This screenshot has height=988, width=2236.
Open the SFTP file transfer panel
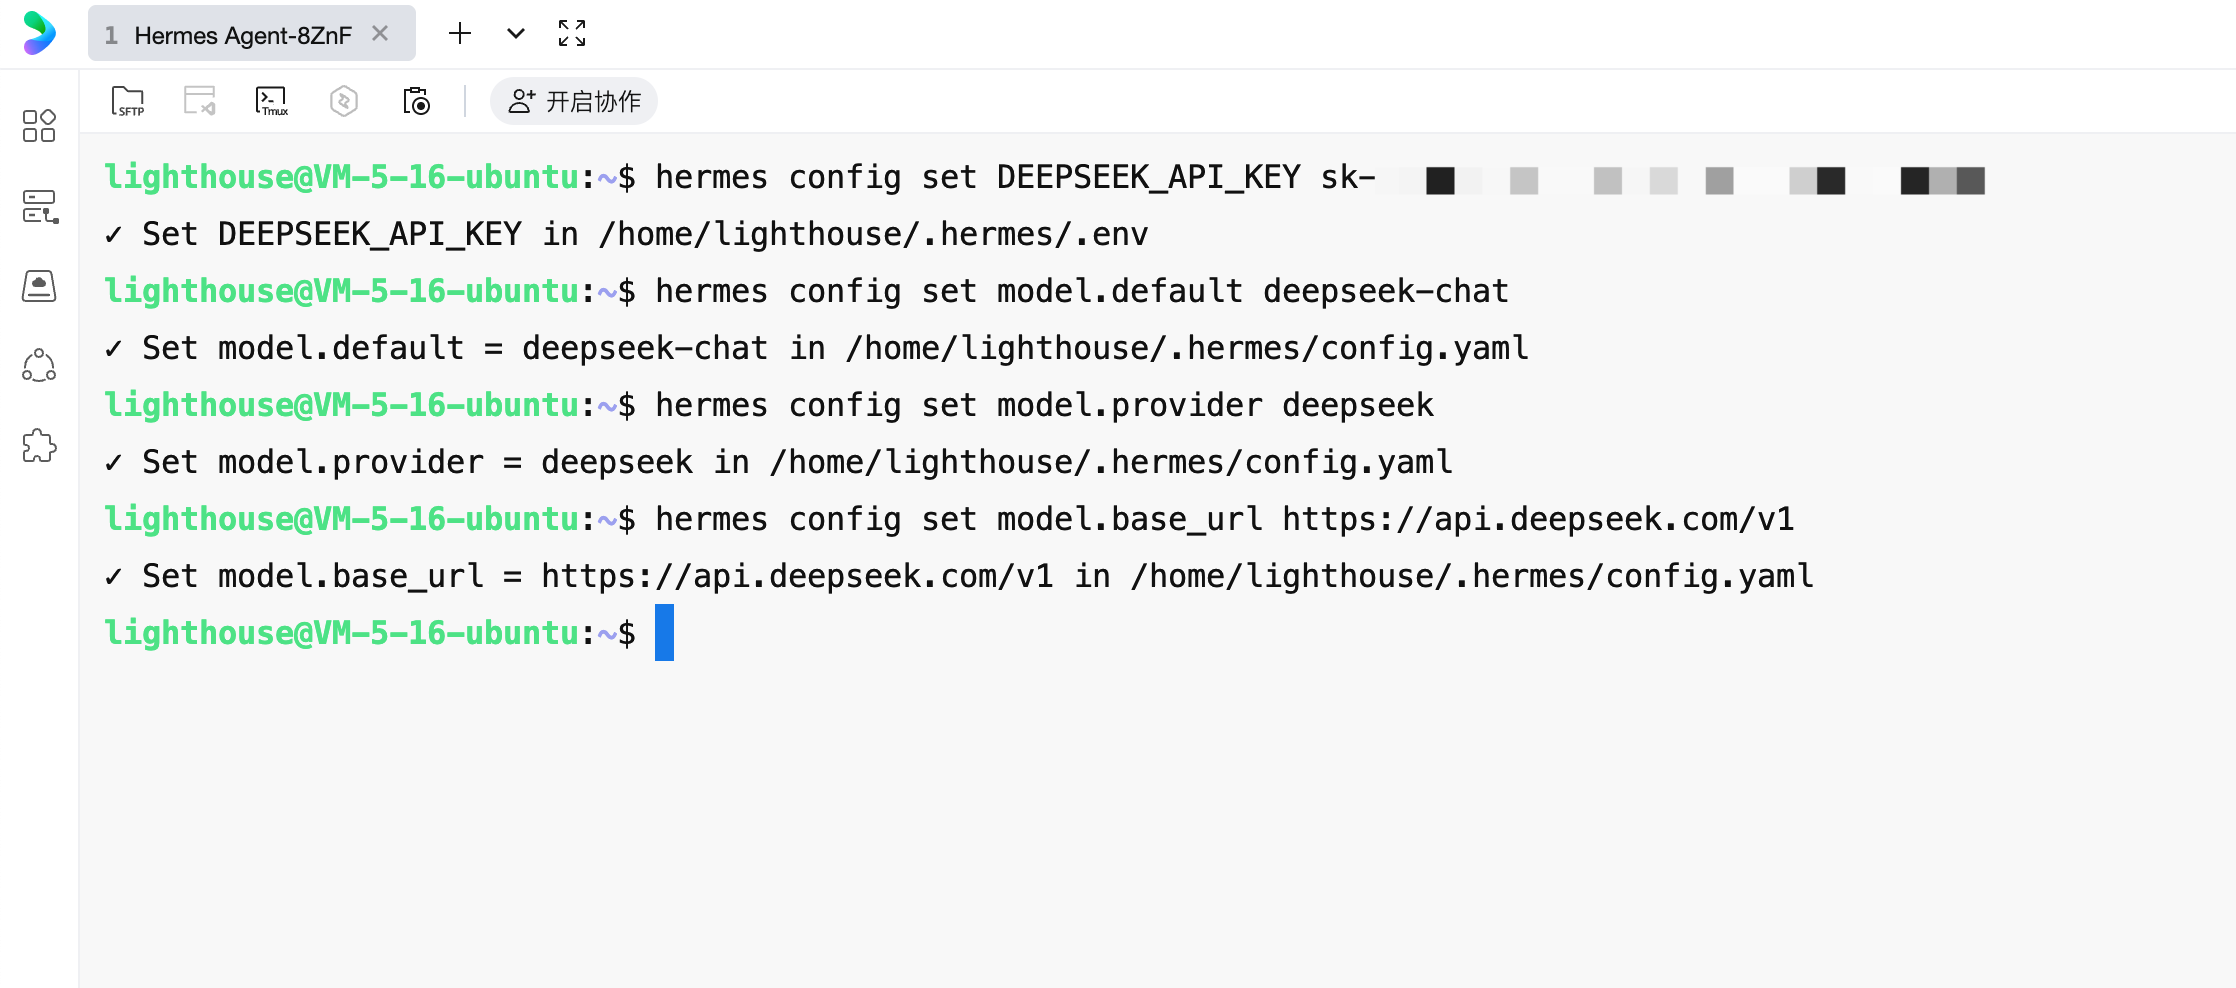(x=128, y=101)
